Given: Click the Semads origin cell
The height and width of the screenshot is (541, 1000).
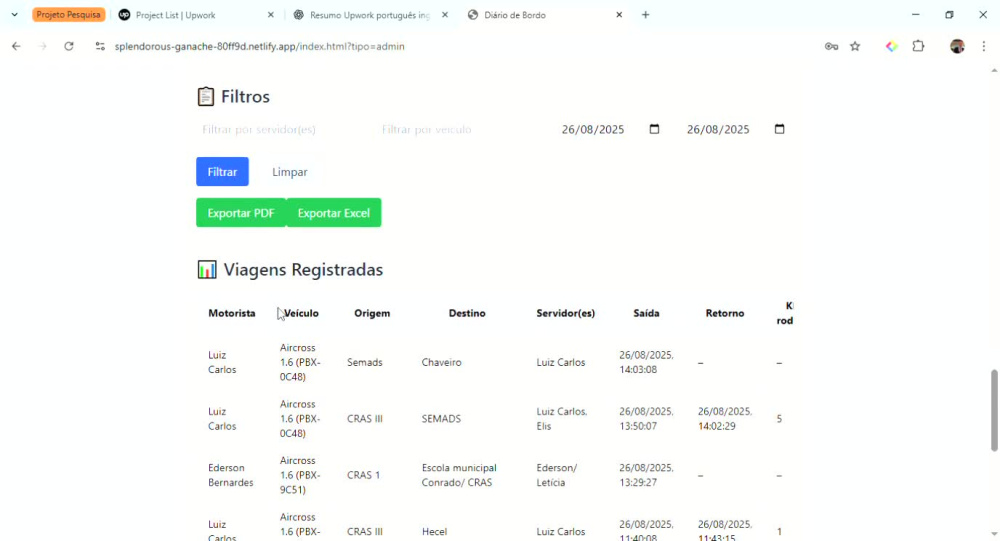Looking at the screenshot, I should pyautogui.click(x=365, y=362).
